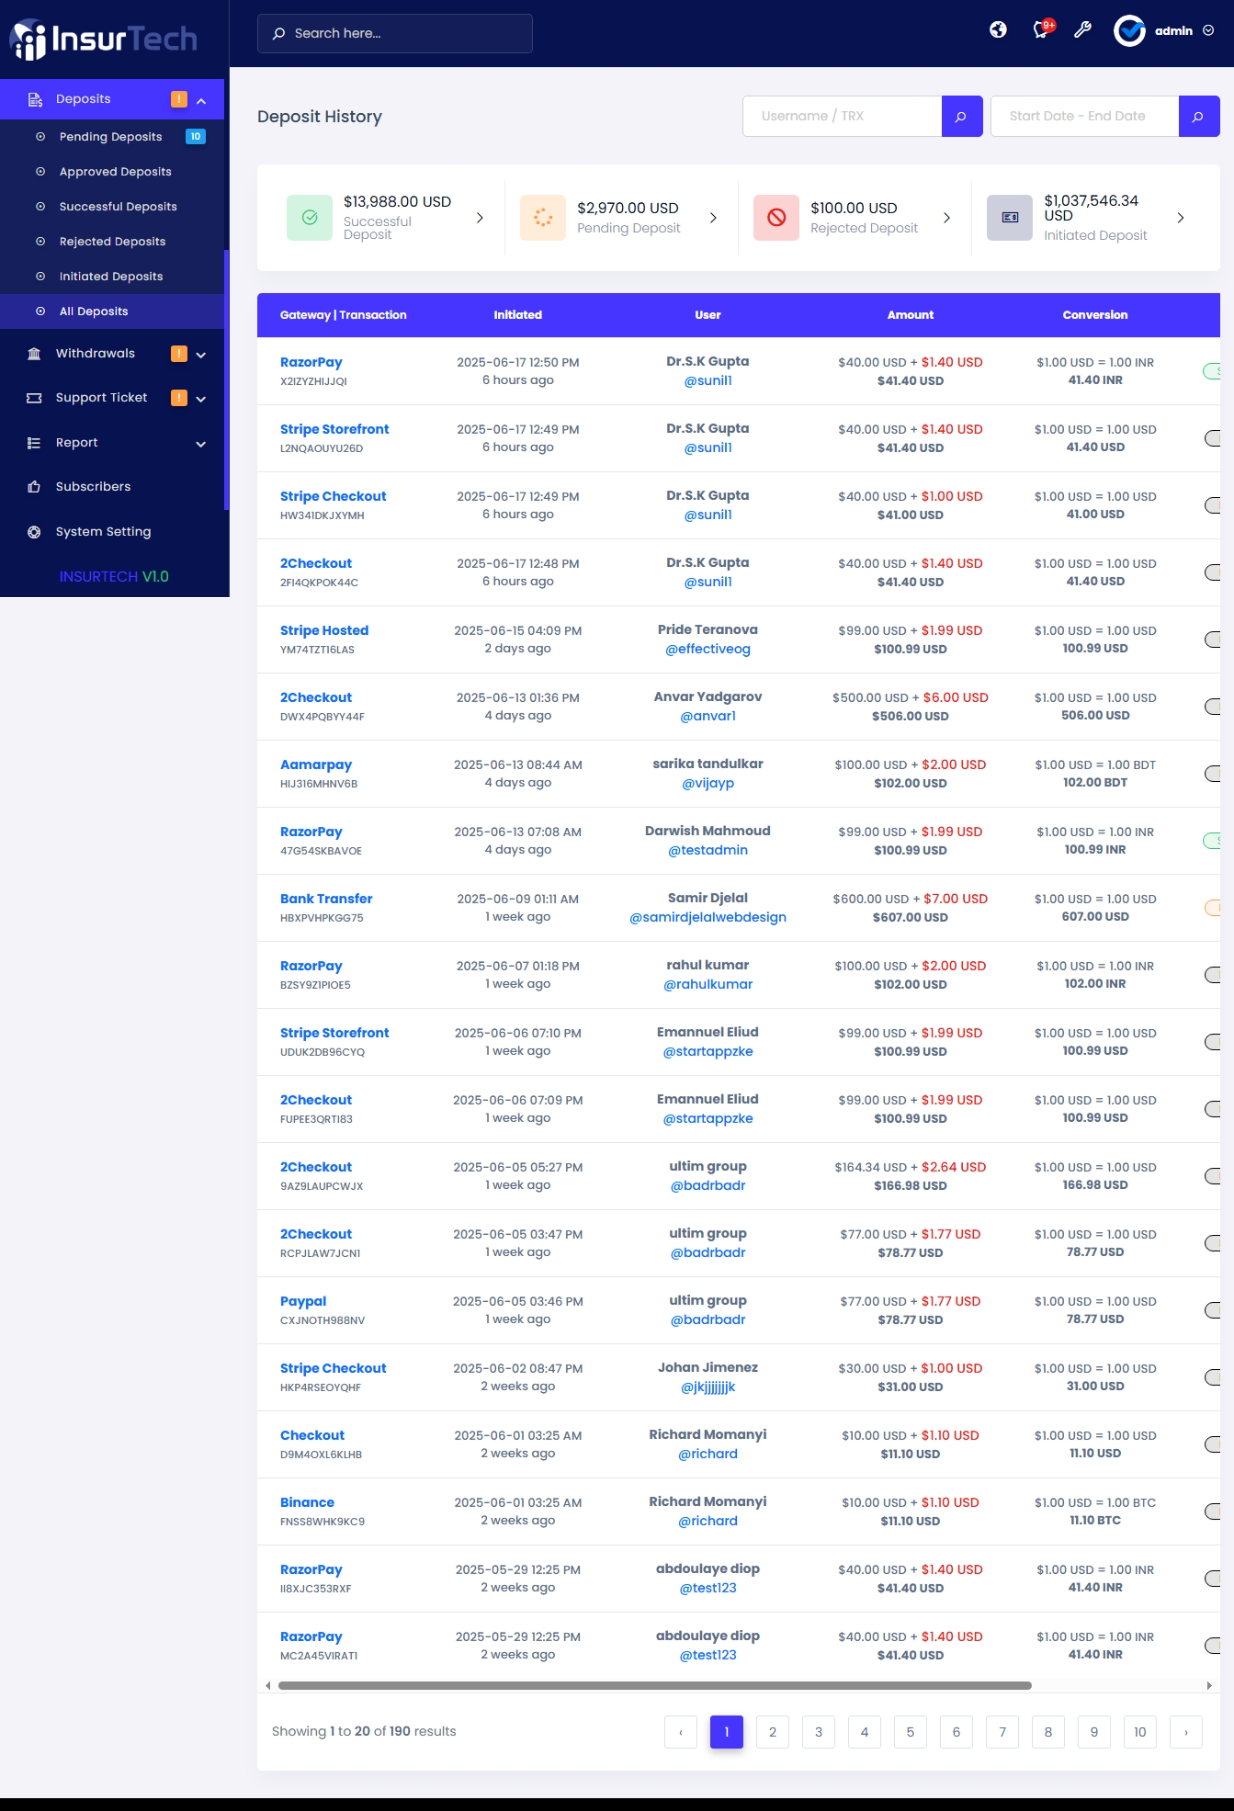Click the Amount column header

coord(910,315)
